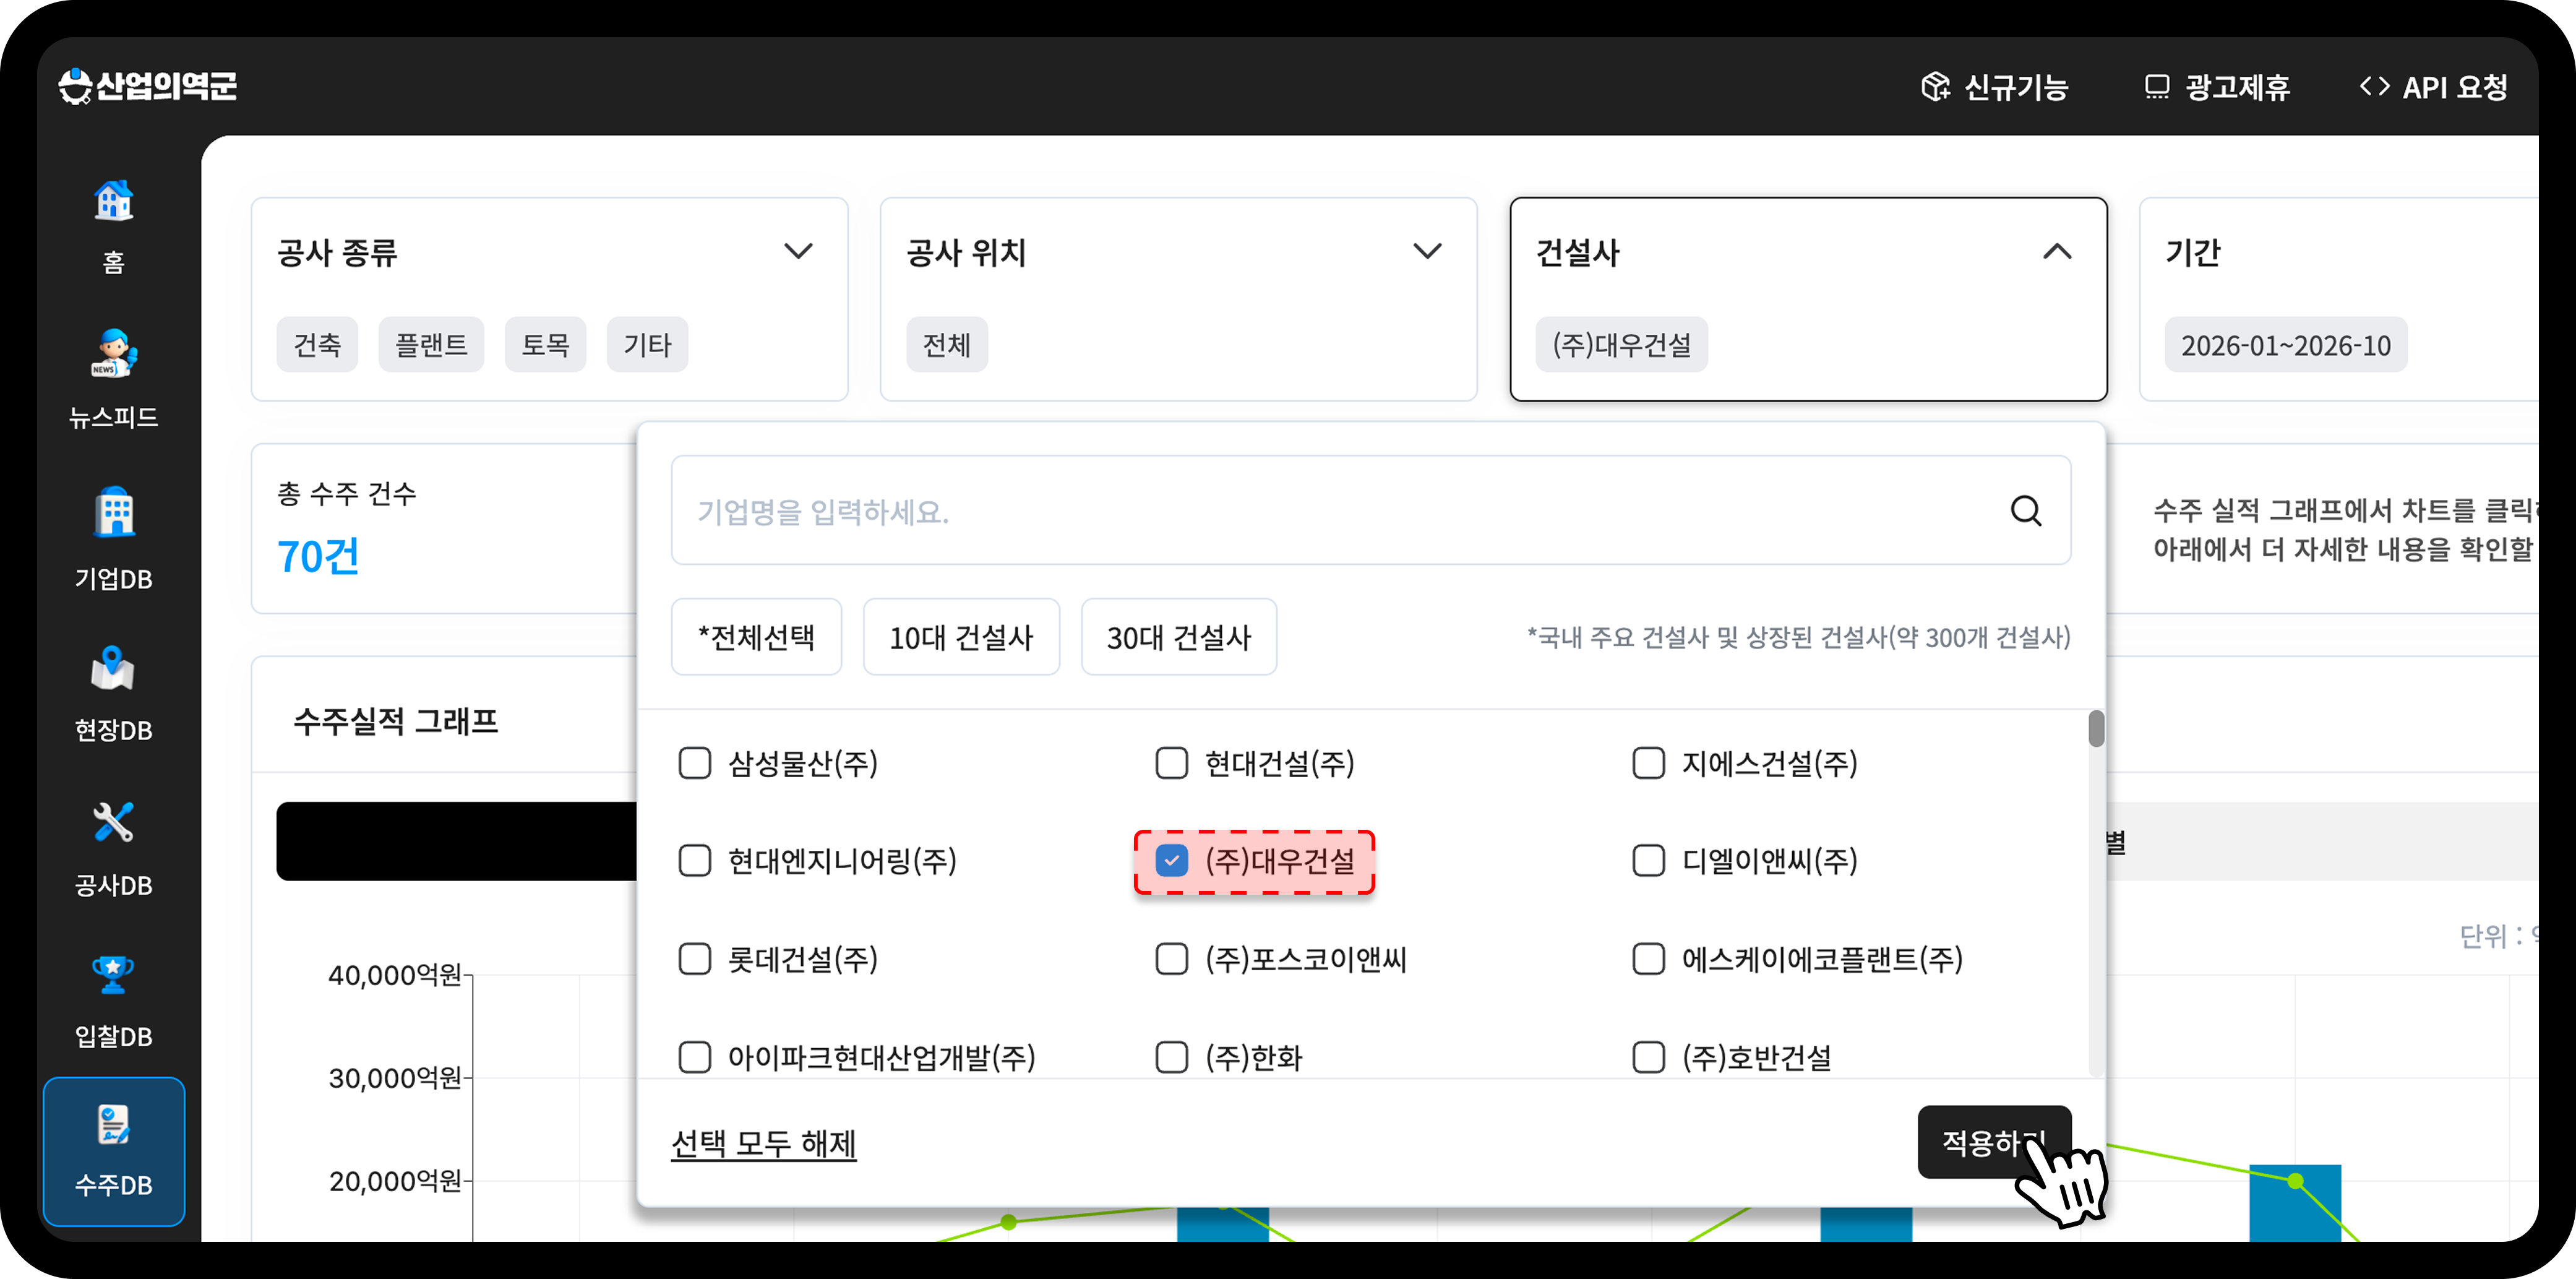The image size is (2576, 1279).
Task: Select the 공사DB tools icon
Action: [x=113, y=823]
